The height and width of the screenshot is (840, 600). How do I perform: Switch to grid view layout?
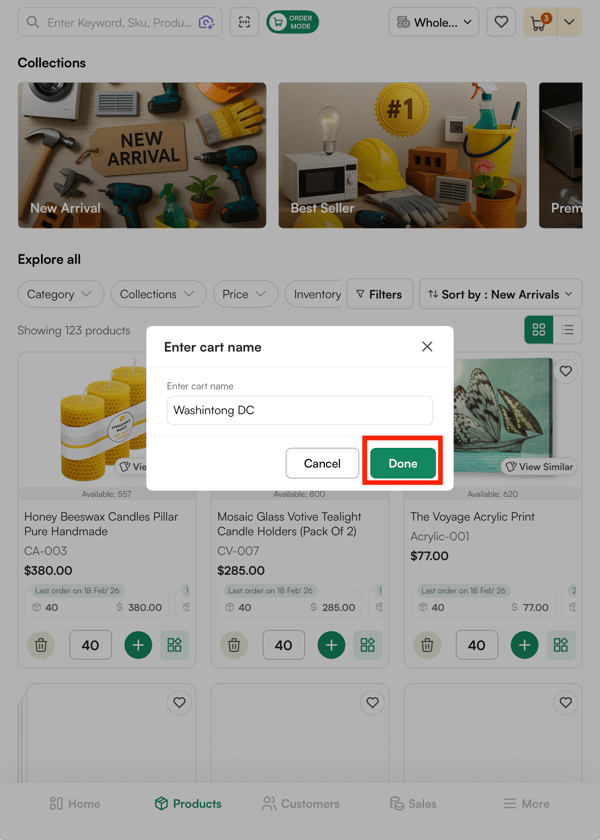pos(539,330)
